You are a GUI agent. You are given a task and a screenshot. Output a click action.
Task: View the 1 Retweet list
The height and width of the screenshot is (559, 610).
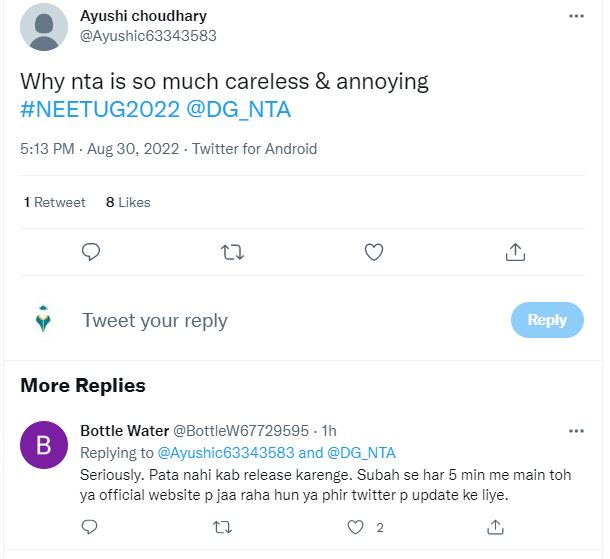(55, 202)
